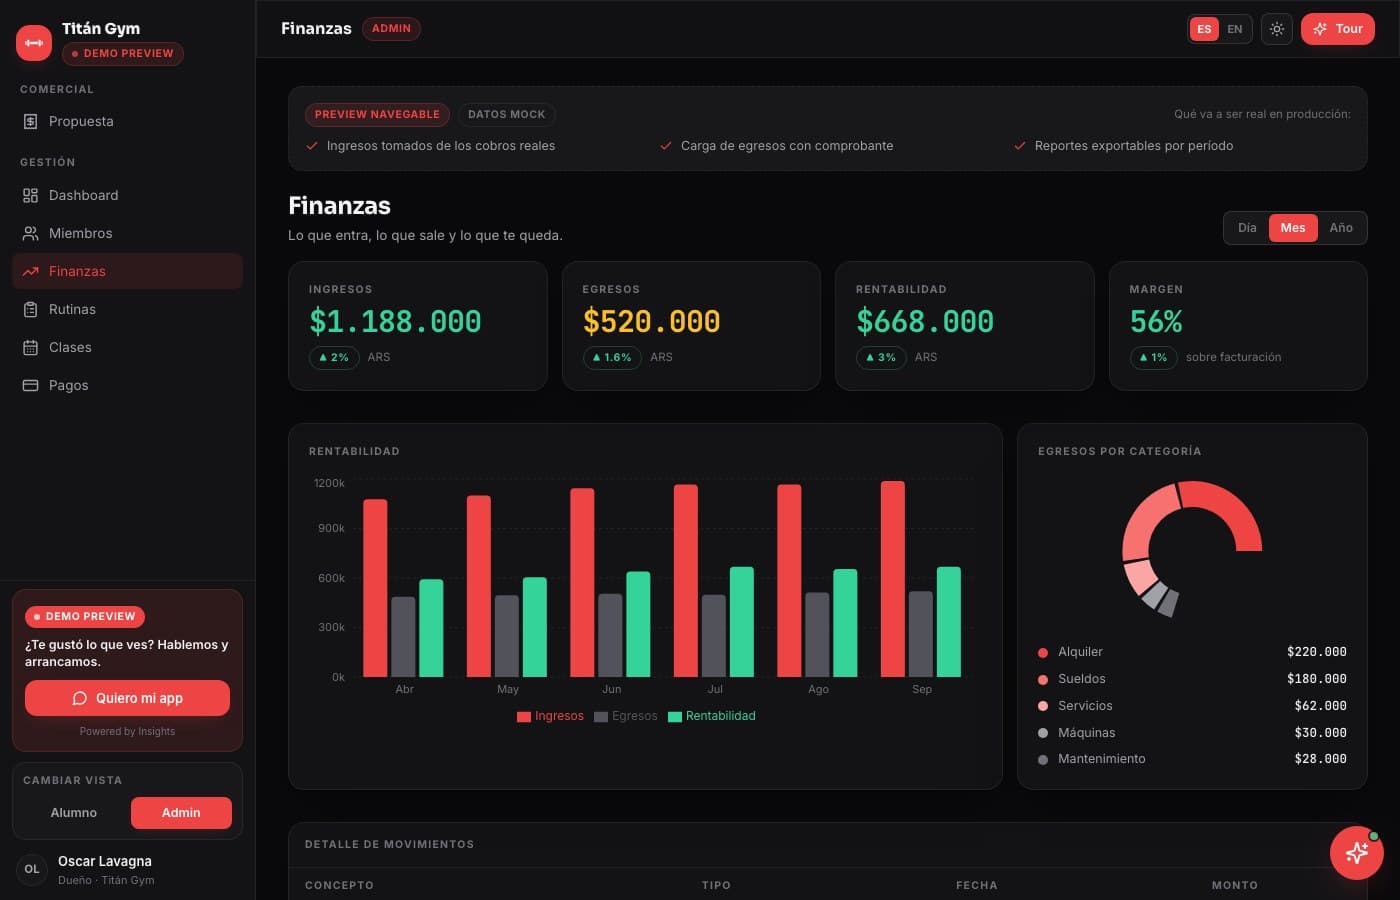Go to Dashboard in the sidebar

[127, 195]
